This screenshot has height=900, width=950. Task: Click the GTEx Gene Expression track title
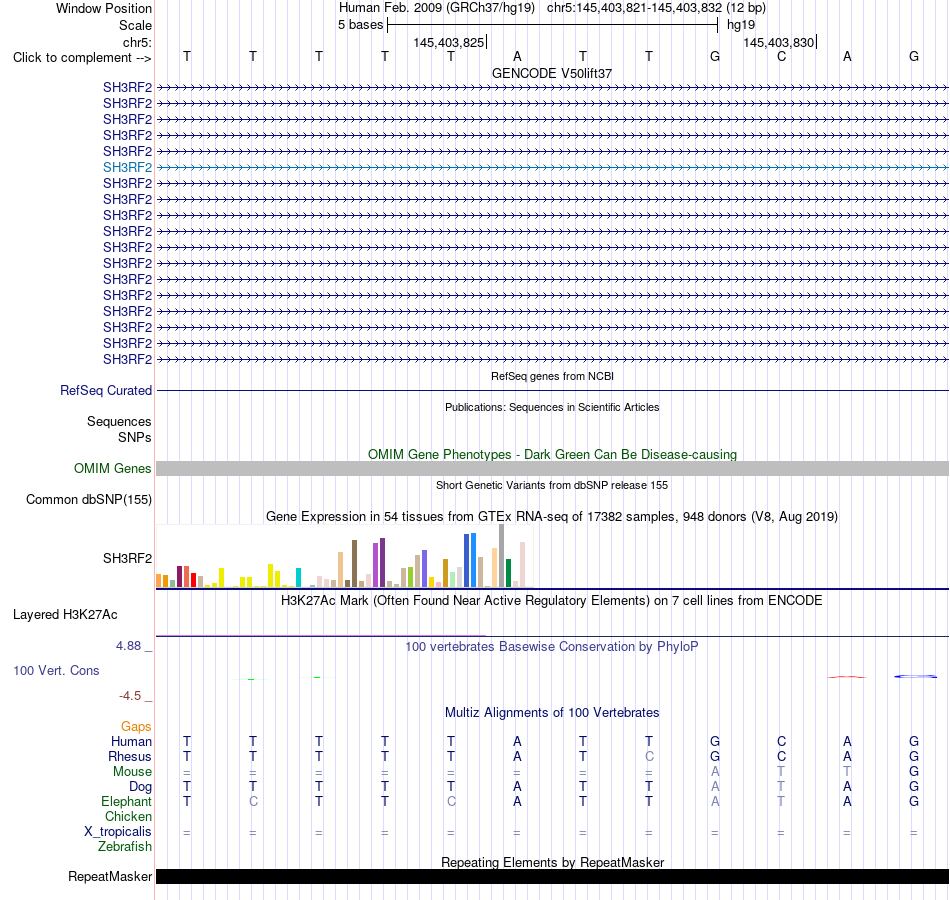(x=552, y=517)
